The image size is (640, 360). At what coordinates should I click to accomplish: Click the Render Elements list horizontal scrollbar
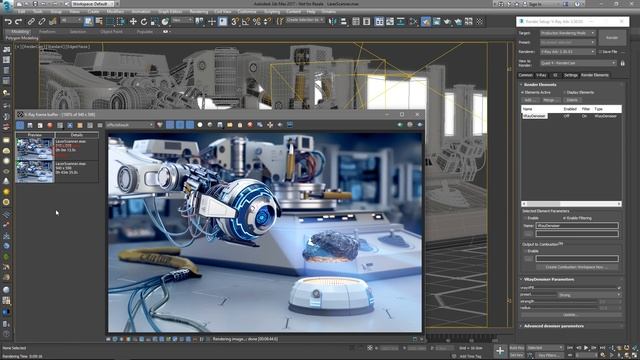tap(571, 204)
